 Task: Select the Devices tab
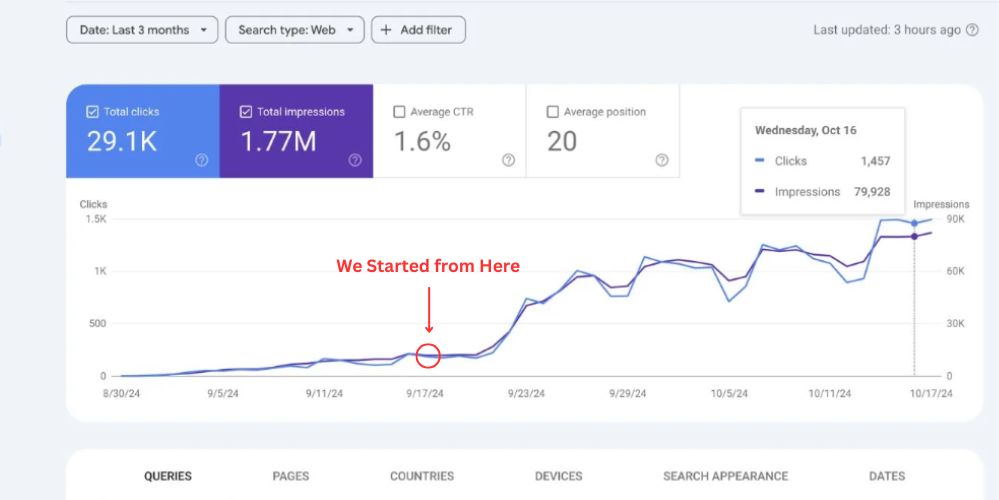pos(559,476)
